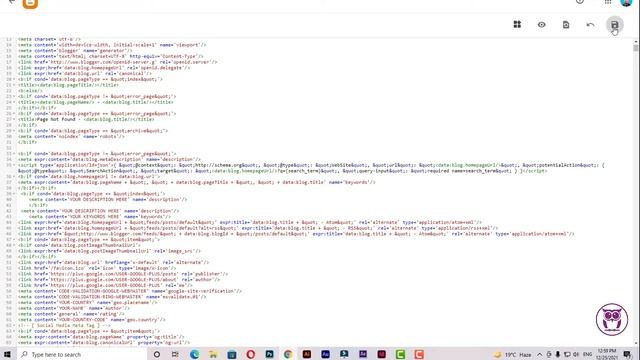Click the undo arrow icon in the editor toolbar
The width and height of the screenshot is (640, 360).
[x=590, y=25]
